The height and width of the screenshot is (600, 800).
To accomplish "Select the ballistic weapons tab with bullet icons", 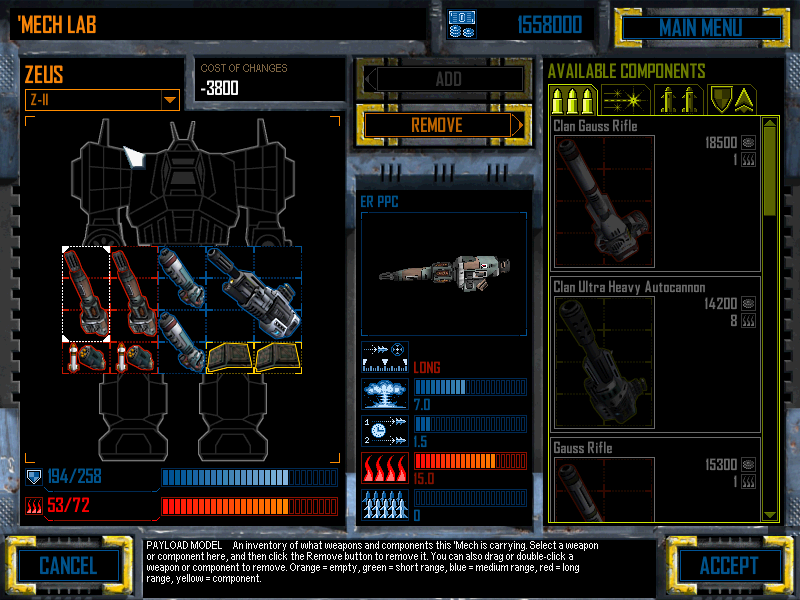I will pos(572,100).
